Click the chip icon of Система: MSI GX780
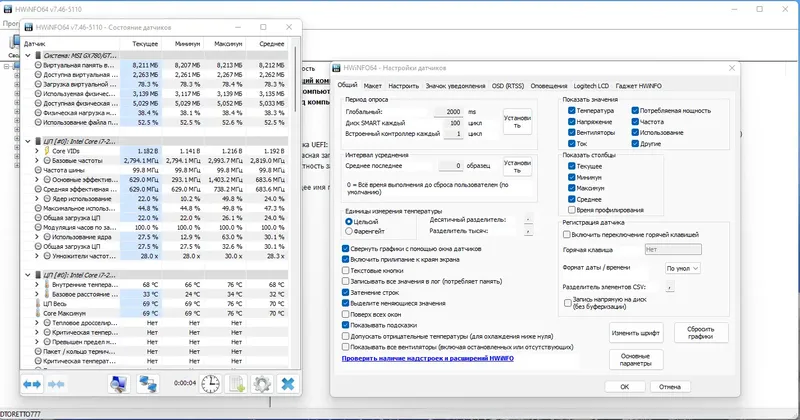 [x=38, y=55]
